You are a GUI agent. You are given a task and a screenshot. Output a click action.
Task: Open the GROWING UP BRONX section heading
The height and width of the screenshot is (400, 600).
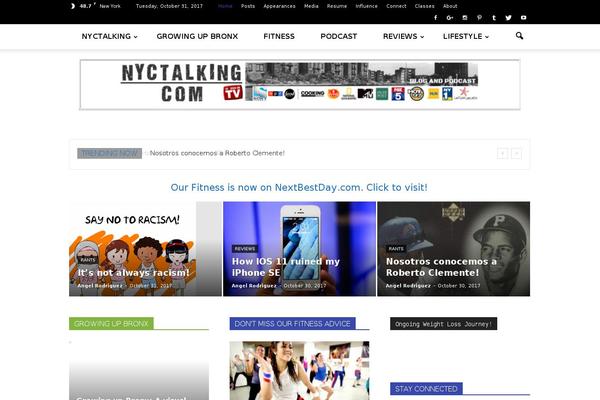click(111, 323)
